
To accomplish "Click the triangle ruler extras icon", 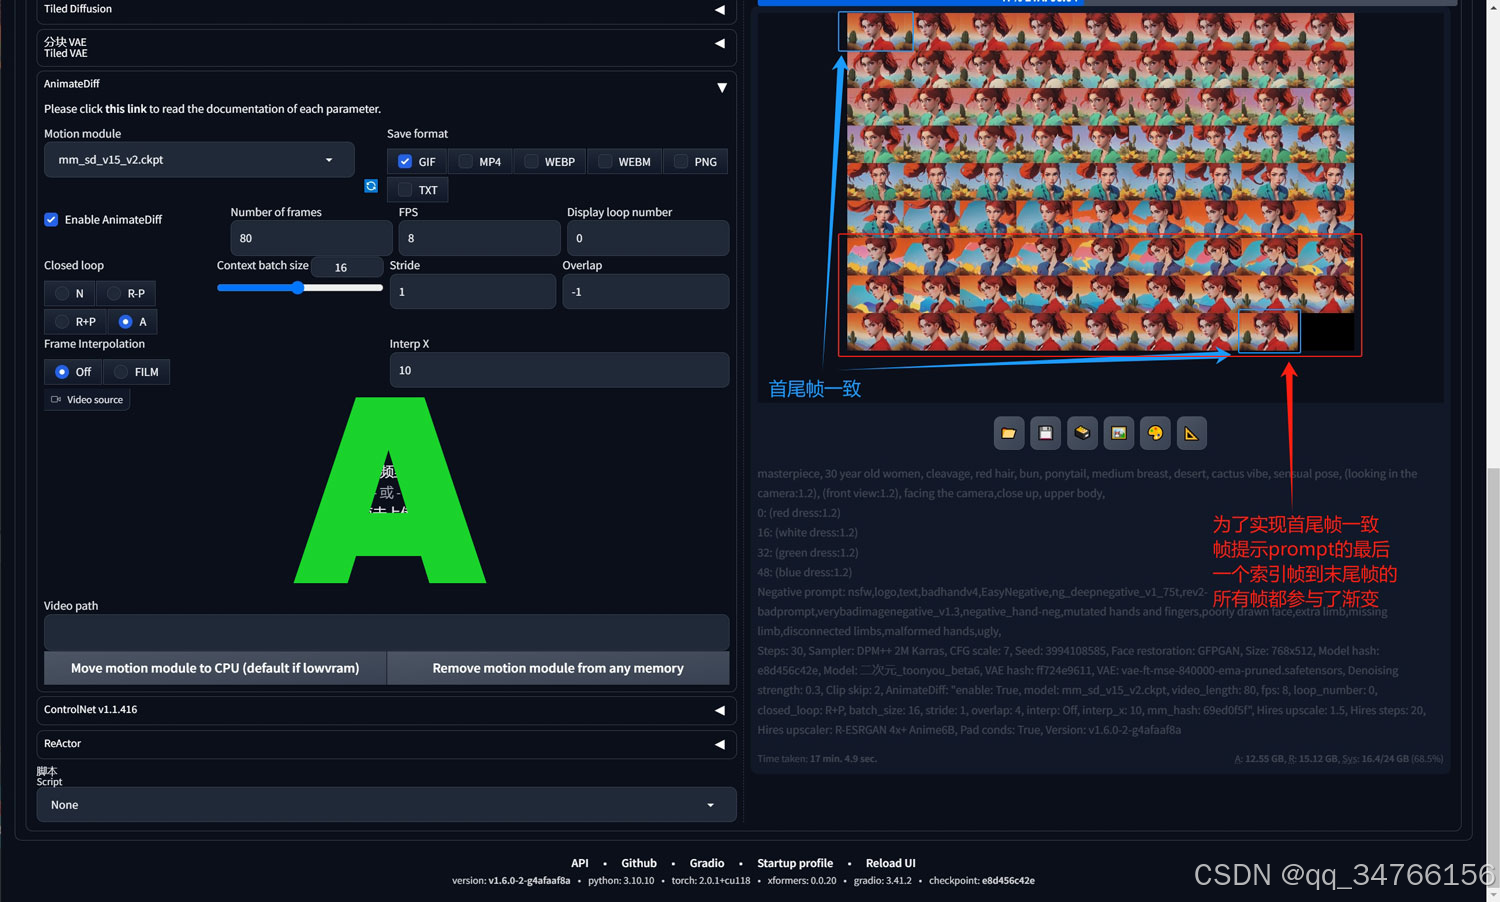I will pyautogui.click(x=1191, y=433).
